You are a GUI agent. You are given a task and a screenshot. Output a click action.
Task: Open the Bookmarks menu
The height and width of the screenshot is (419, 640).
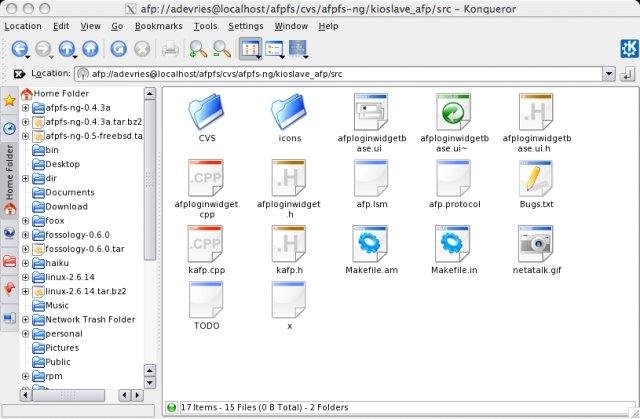(x=158, y=26)
